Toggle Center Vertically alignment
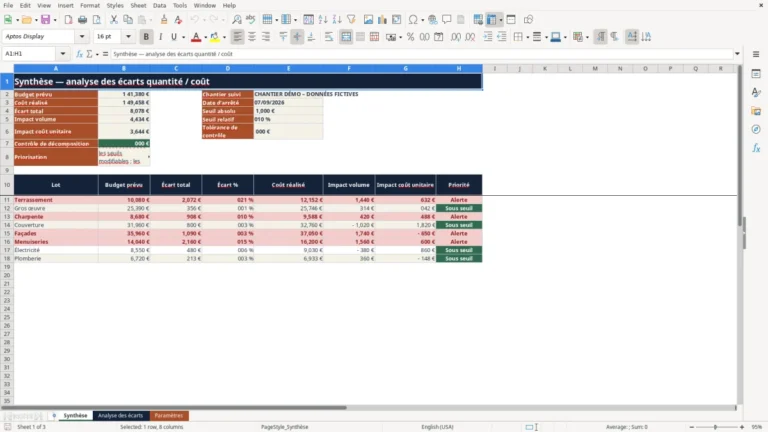The image size is (768, 432). coord(297,37)
